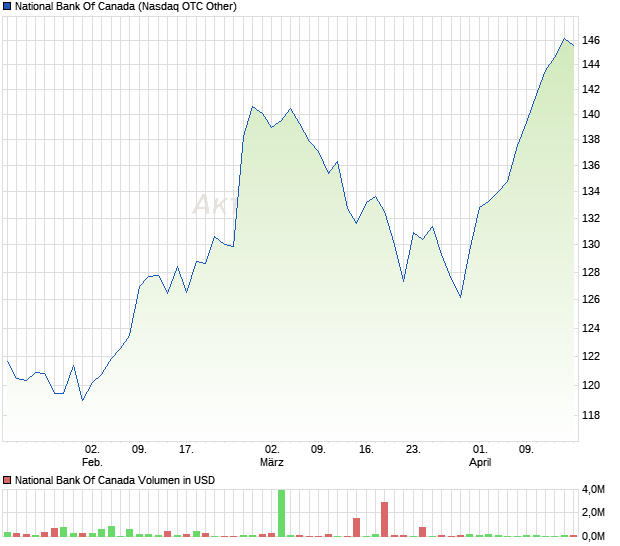The height and width of the screenshot is (546, 620).
Task: Click the 130 price axis label
Action: (x=591, y=244)
